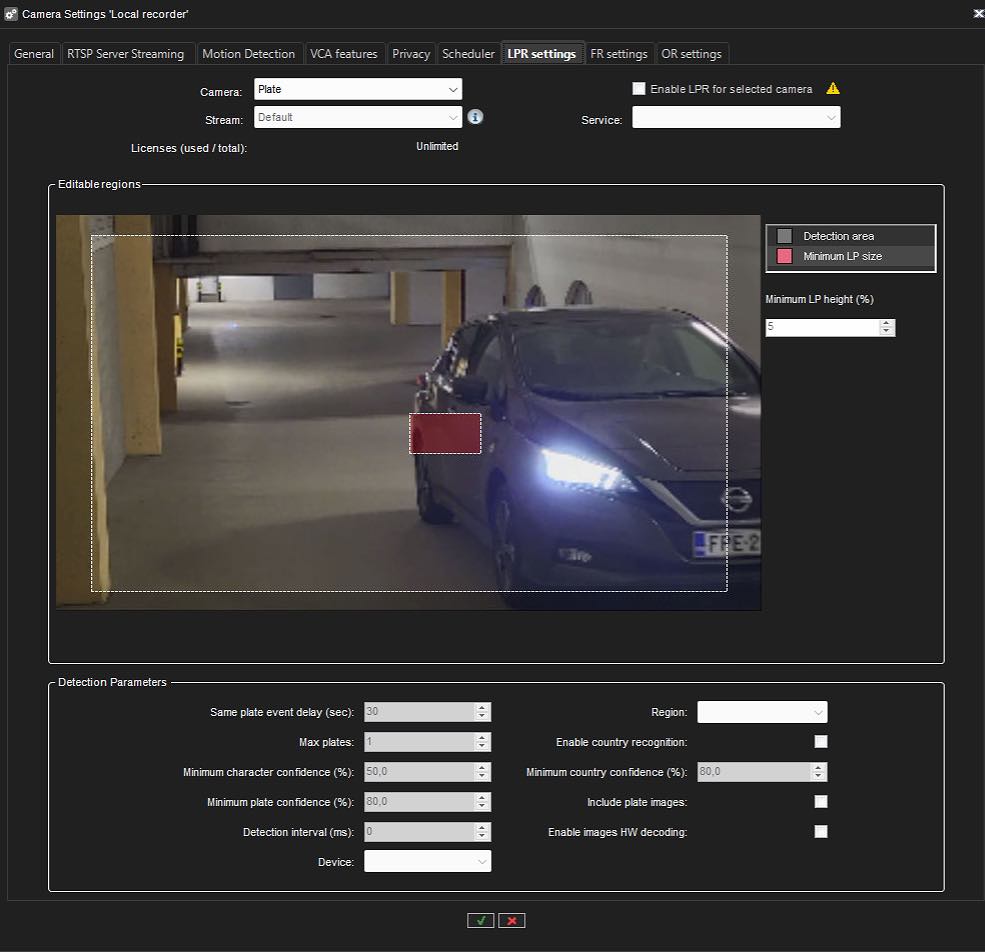This screenshot has height=952, width=985.
Task: Click the yellow LPR warning icon
Action: coord(833,89)
